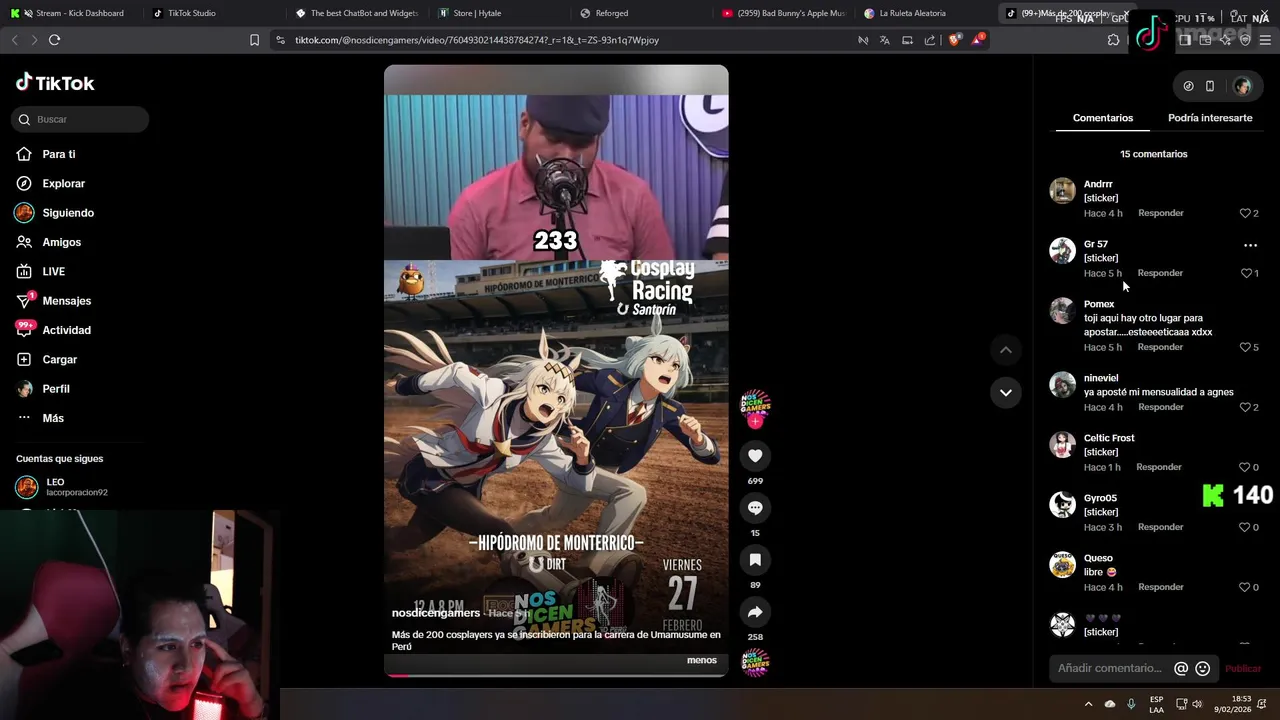
Task: Share video with arrow icon
Action: tap(755, 612)
